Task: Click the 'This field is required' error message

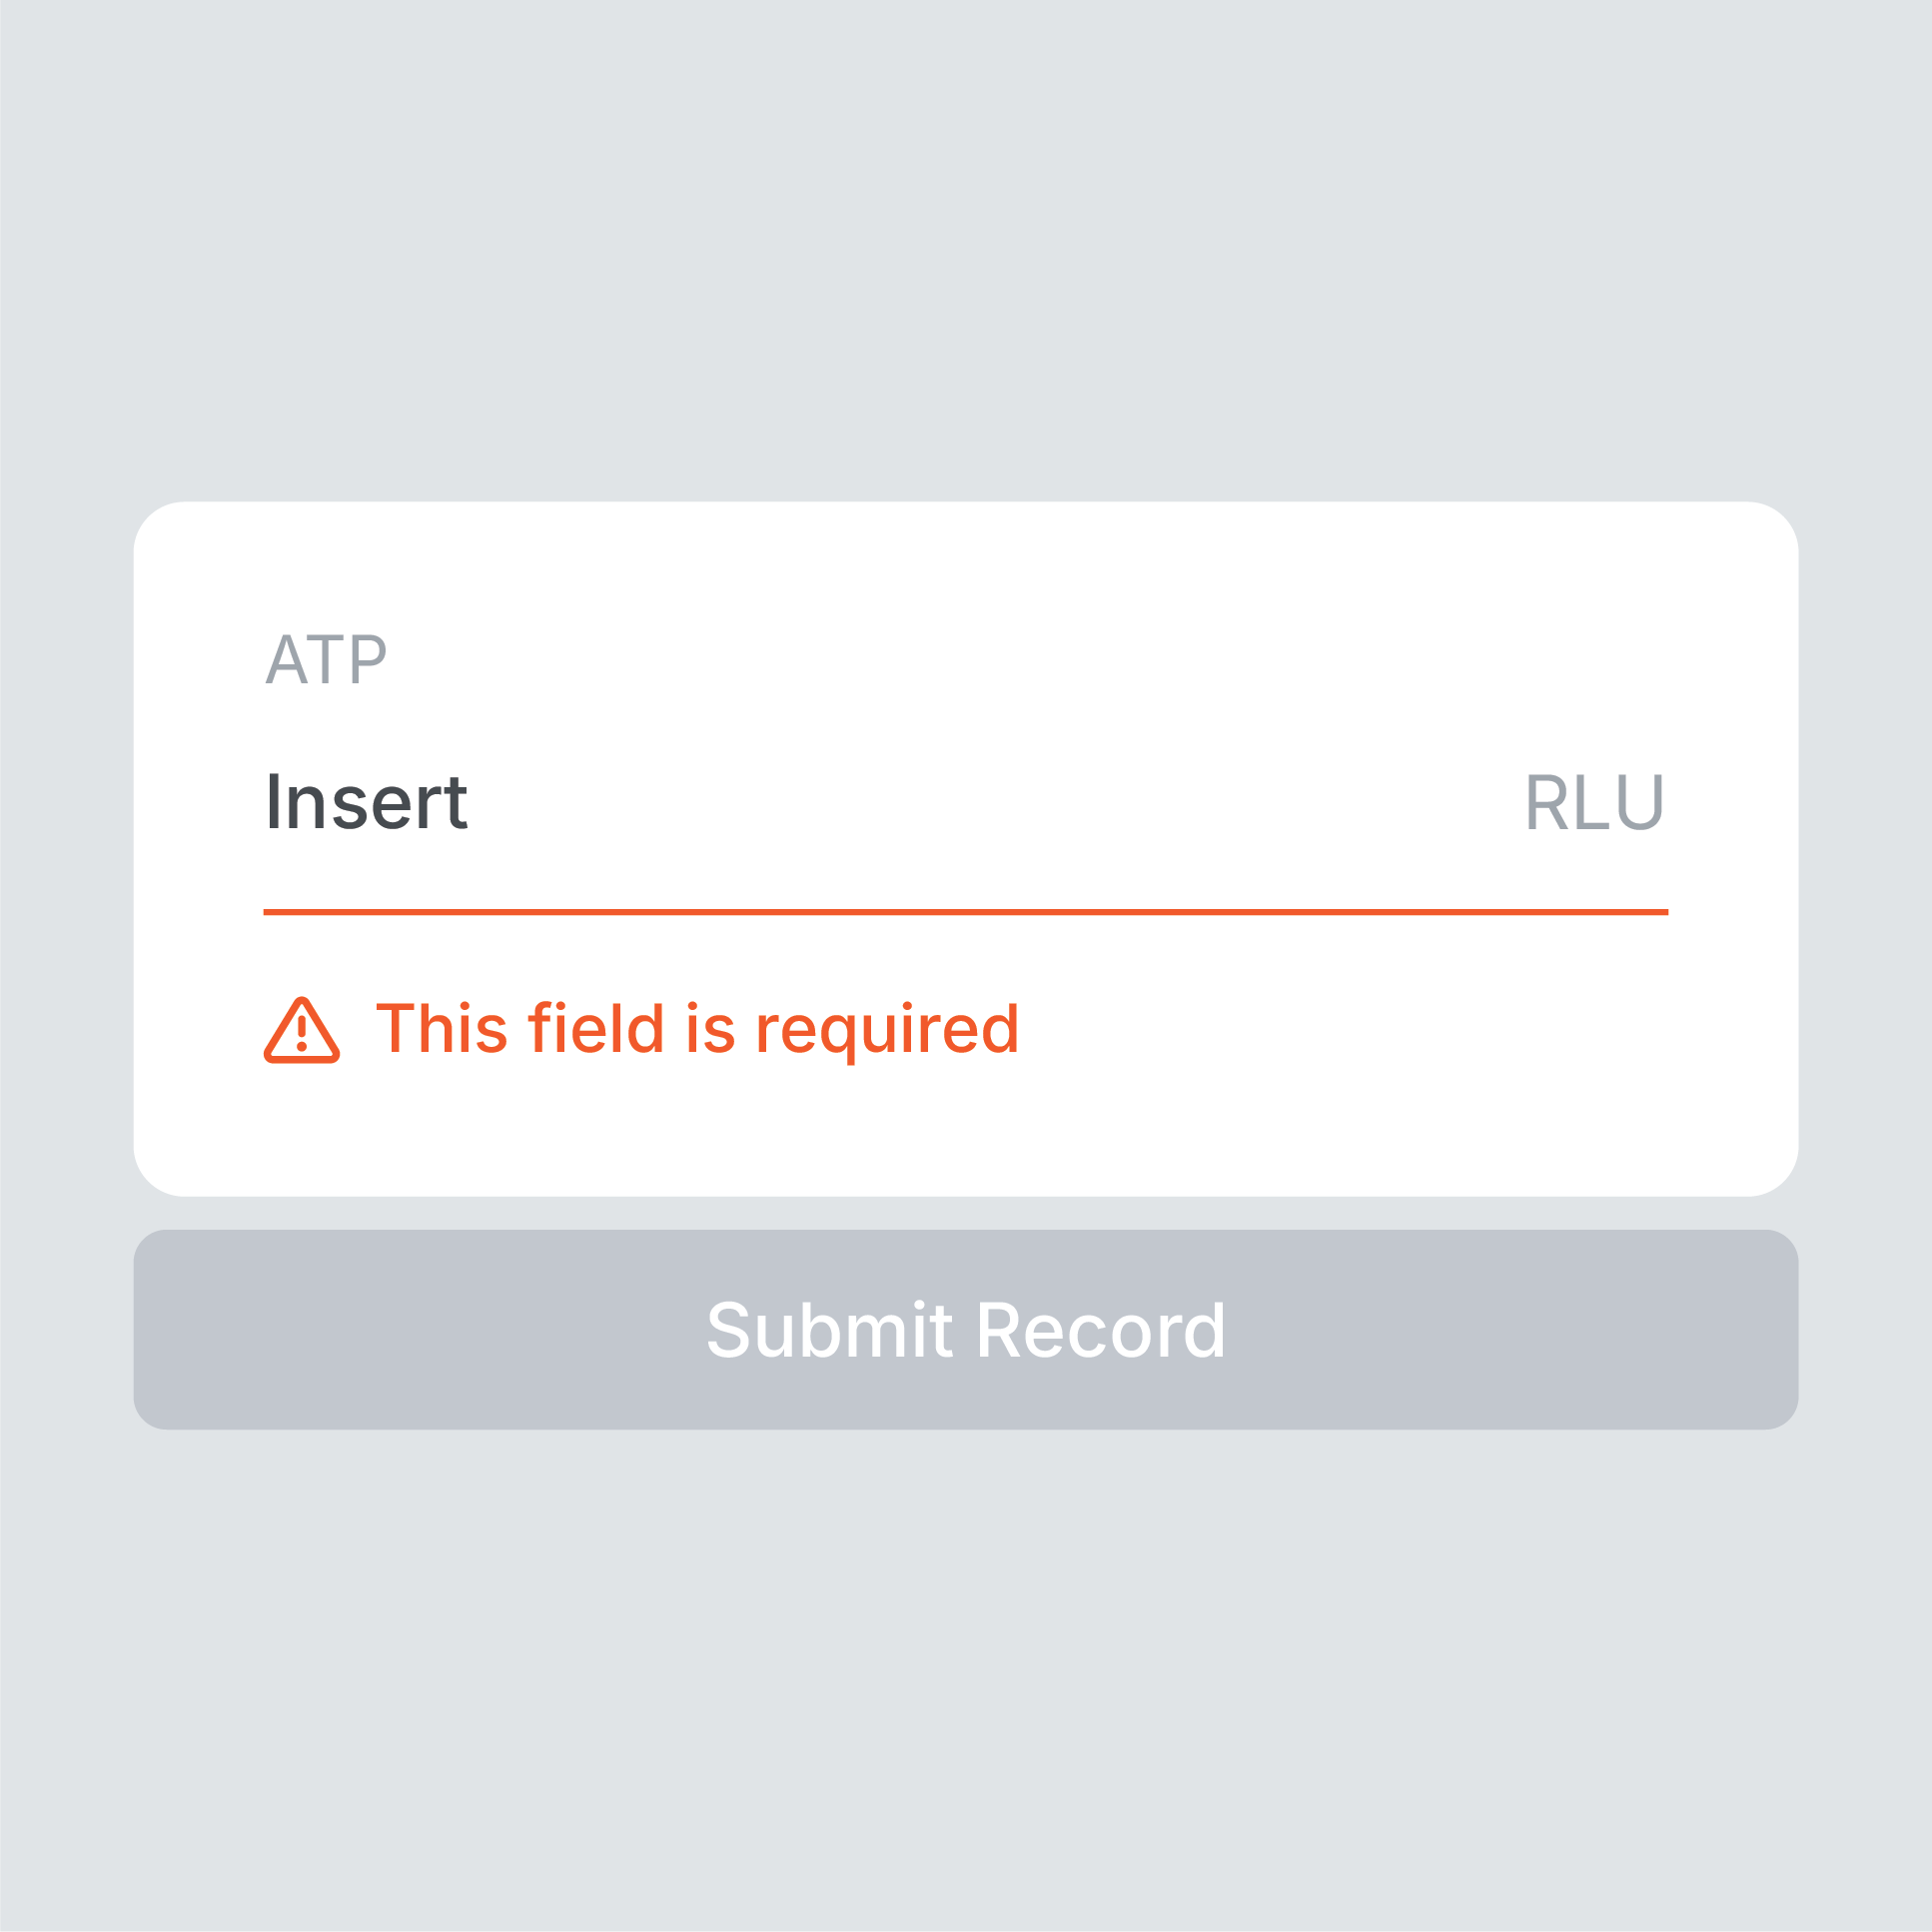Action: [697, 1029]
